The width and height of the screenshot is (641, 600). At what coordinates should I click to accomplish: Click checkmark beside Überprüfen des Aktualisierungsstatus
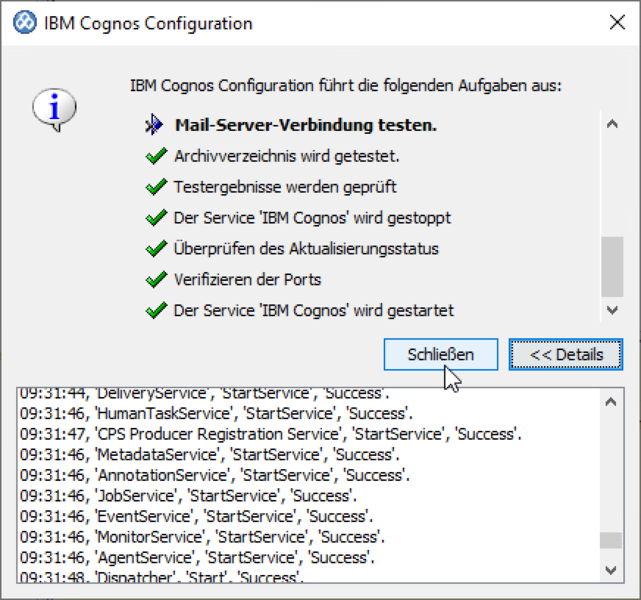156,249
